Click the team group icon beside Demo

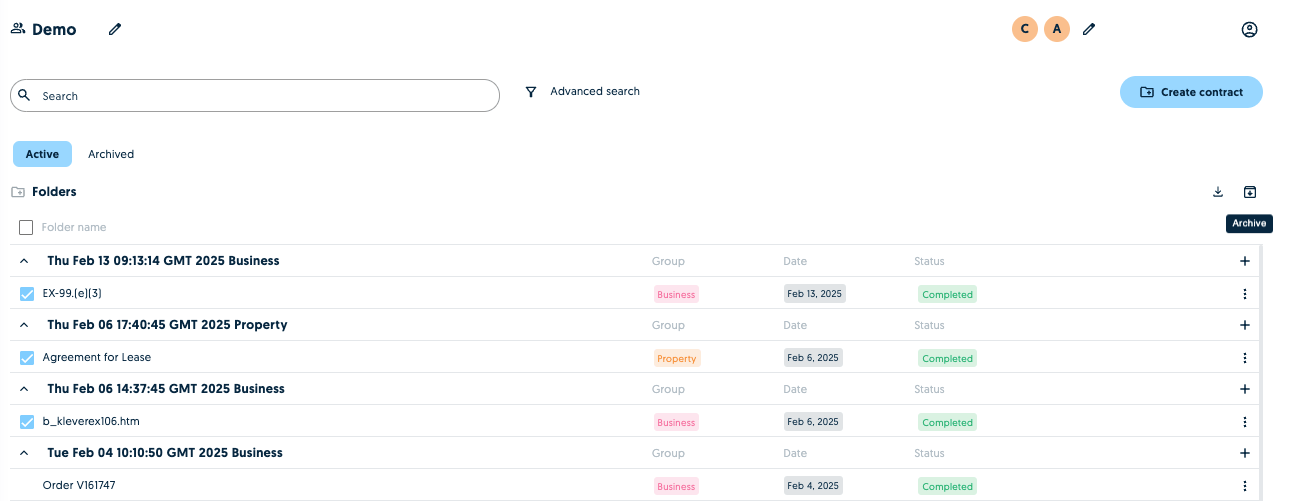[x=18, y=29]
